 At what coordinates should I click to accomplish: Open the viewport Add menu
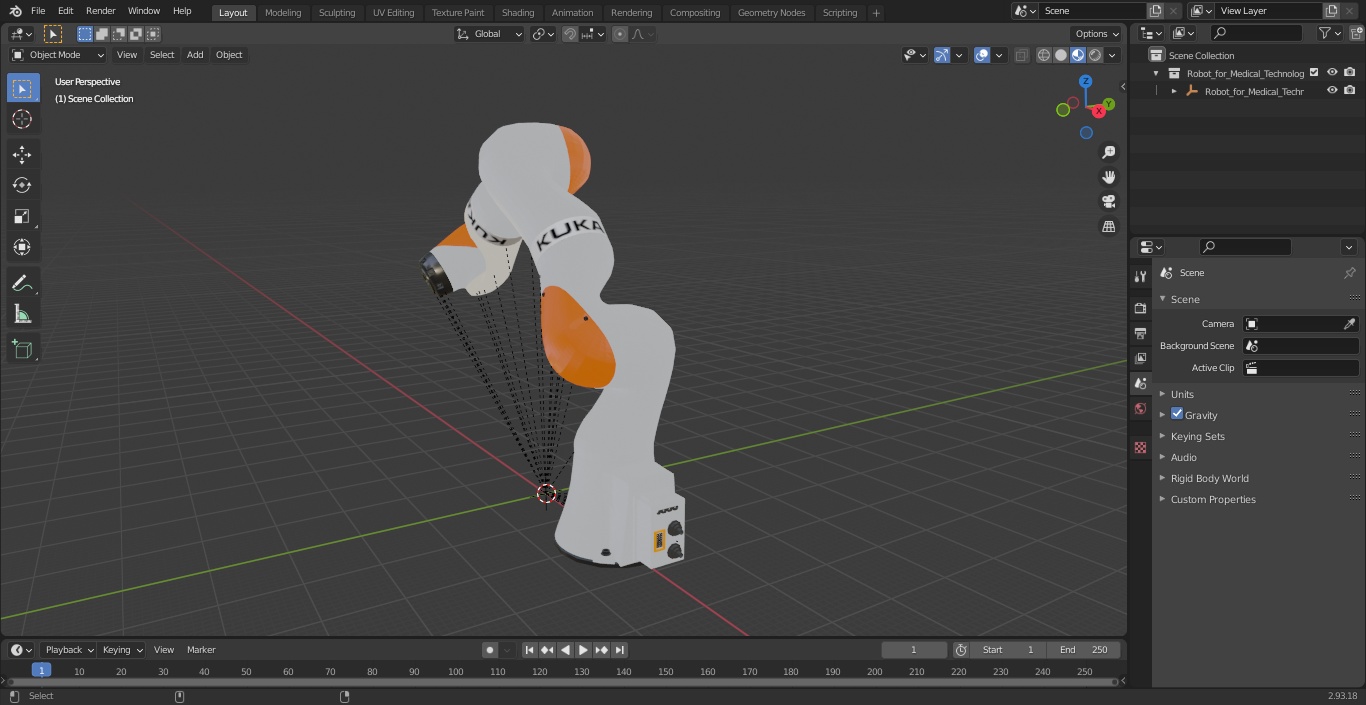tap(195, 55)
